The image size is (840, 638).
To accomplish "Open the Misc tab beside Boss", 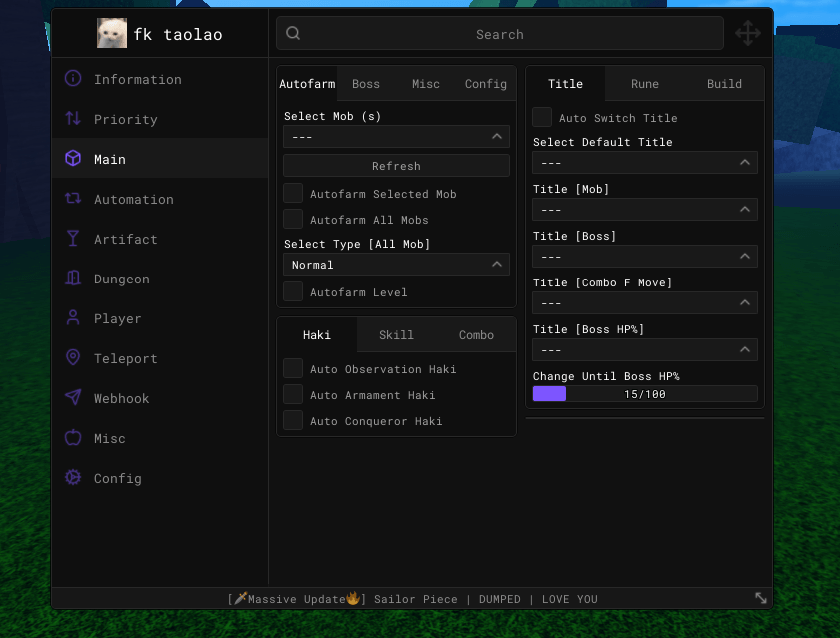I will pos(426,84).
